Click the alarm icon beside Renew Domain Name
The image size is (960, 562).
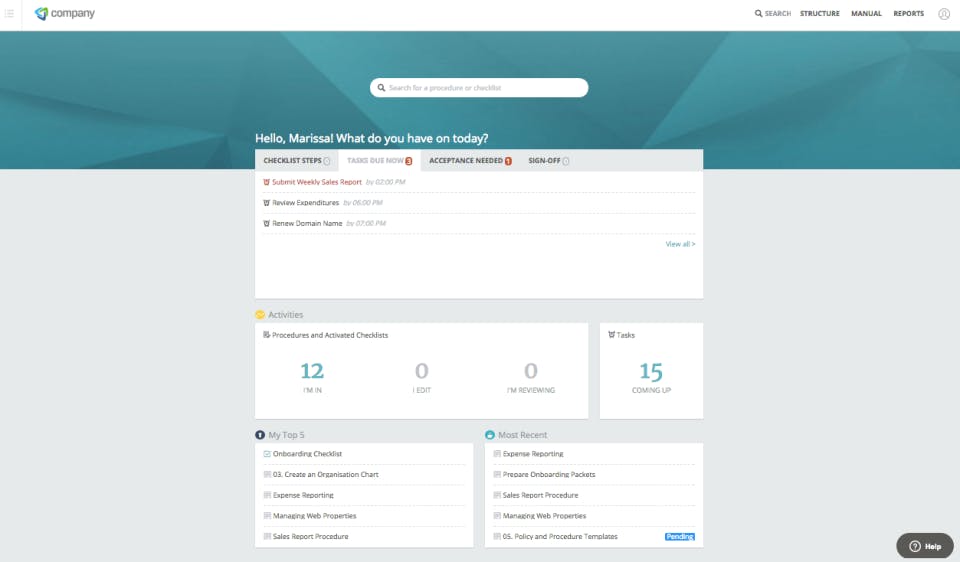[266, 223]
